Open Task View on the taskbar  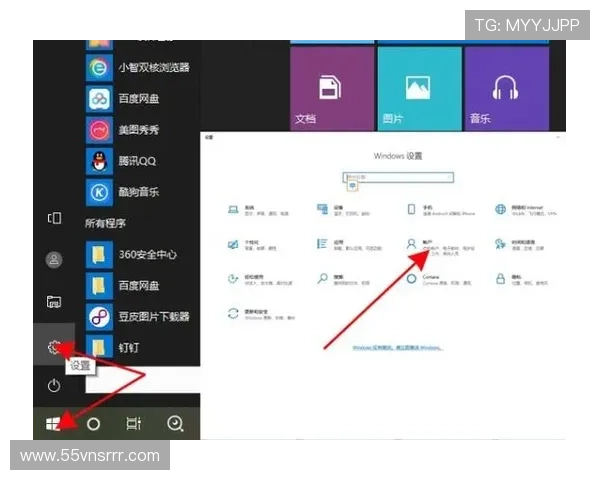(x=134, y=424)
